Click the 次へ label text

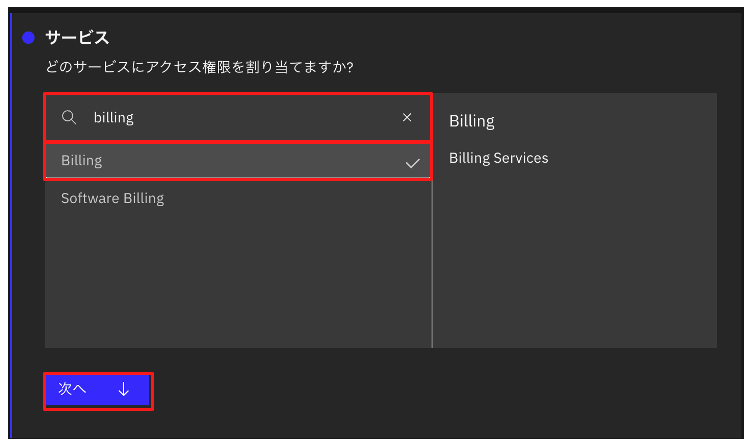[72, 390]
